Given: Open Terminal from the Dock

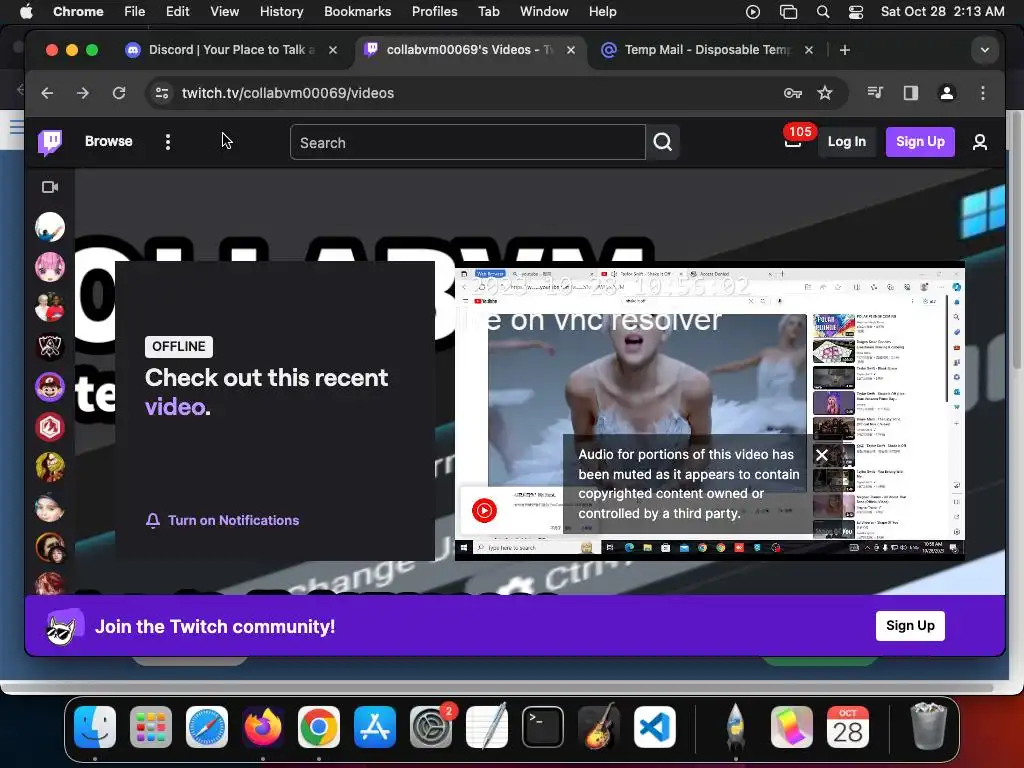Looking at the screenshot, I should (x=543, y=727).
